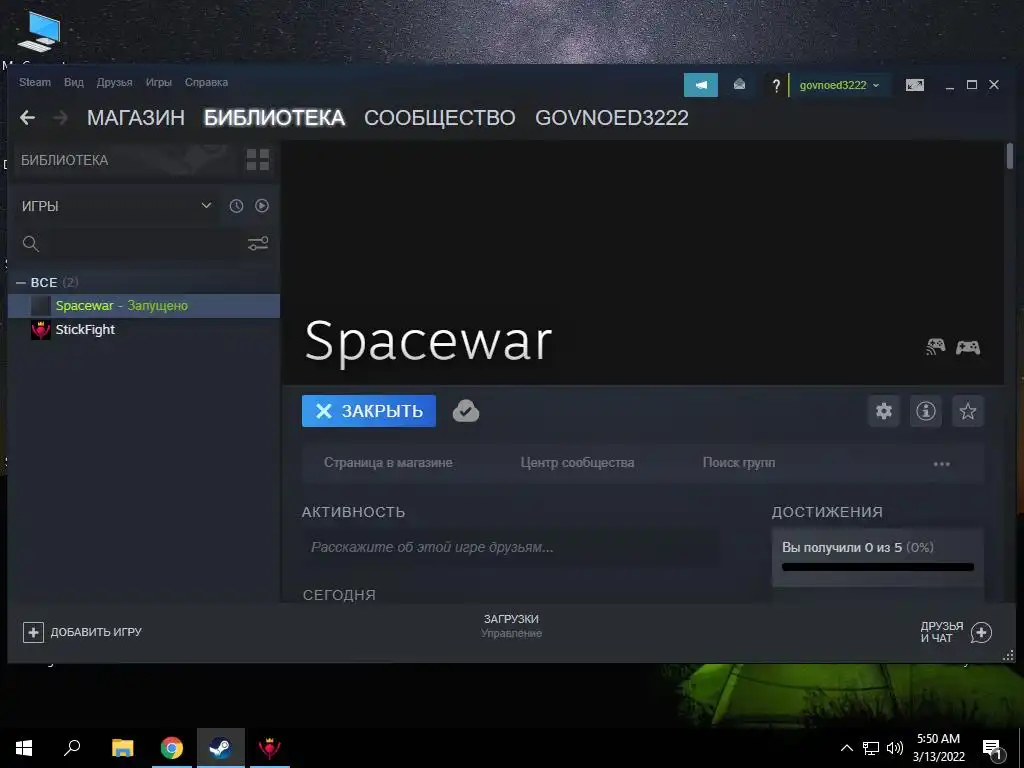Viewport: 1024px width, 768px height.
Task: Select Spacewar in the games list
Action: click(x=144, y=306)
